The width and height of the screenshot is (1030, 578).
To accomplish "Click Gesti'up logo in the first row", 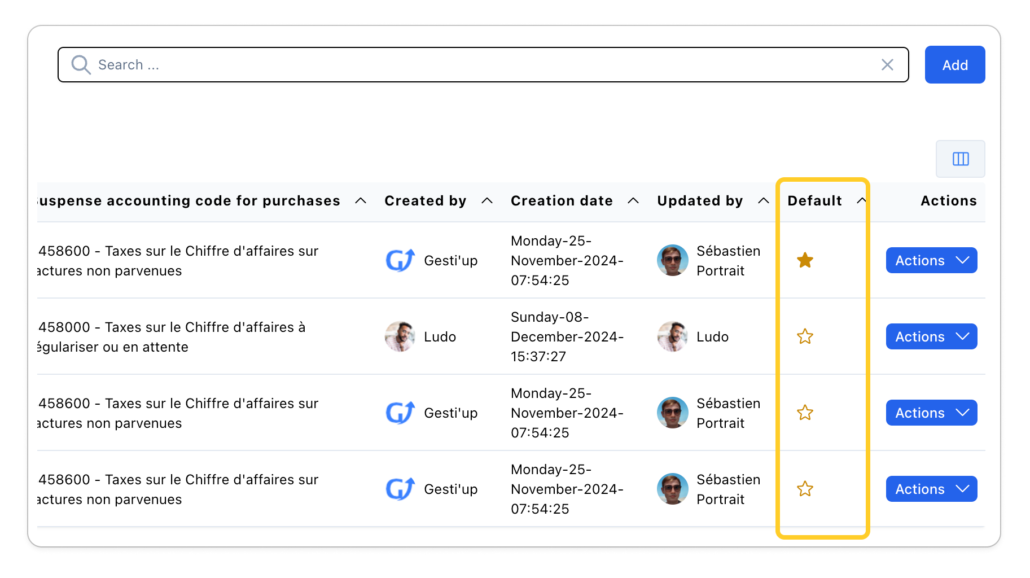I will click(400, 261).
